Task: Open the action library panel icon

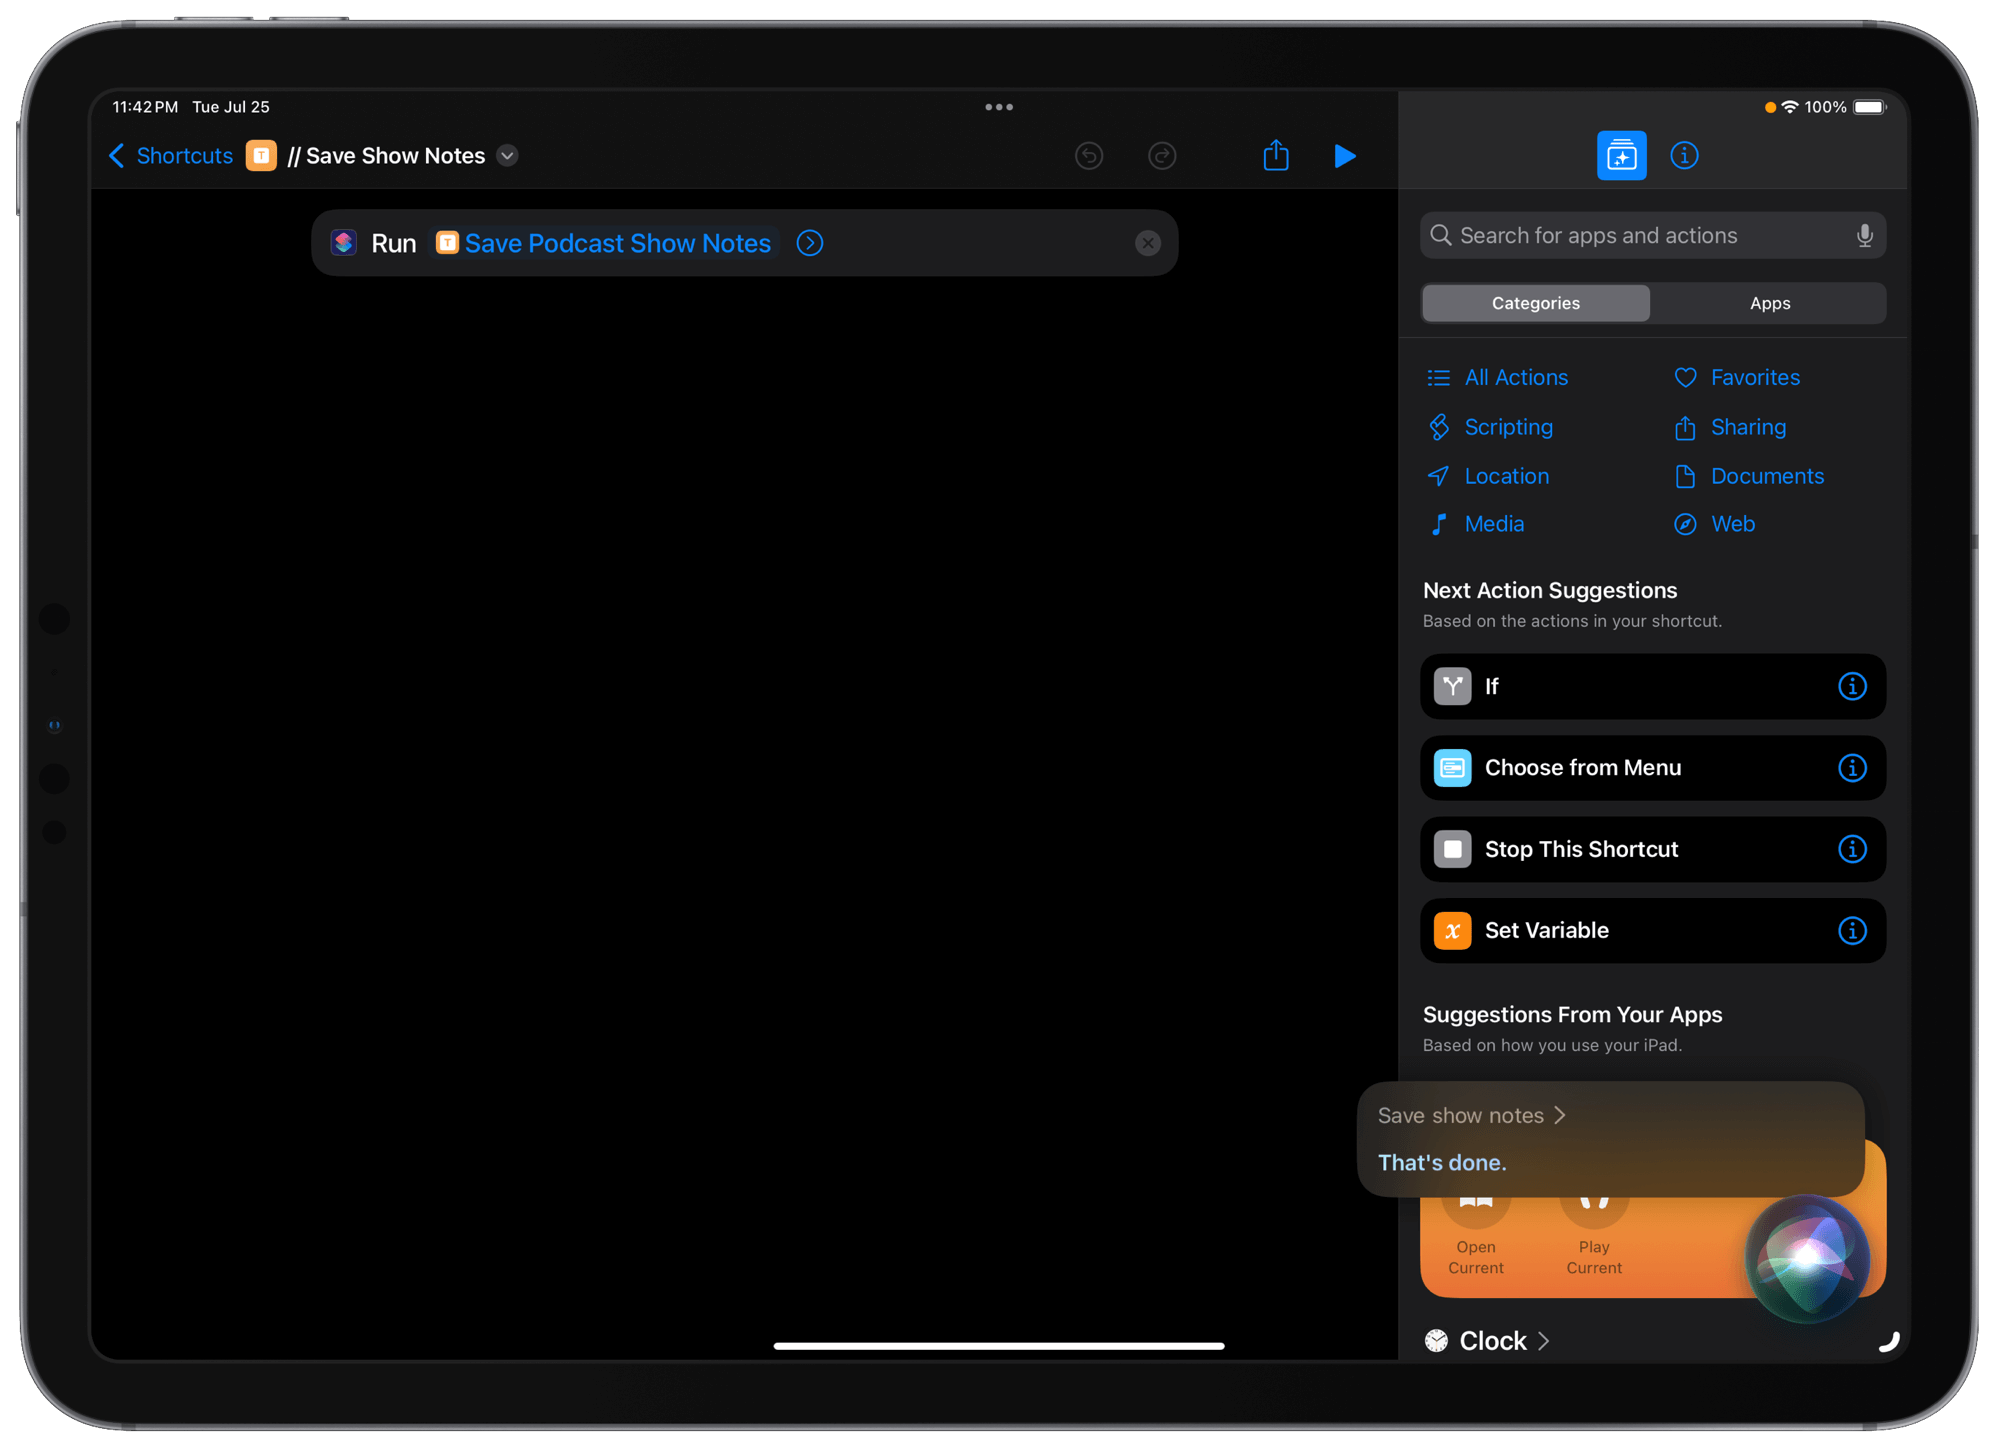Action: click(1621, 156)
